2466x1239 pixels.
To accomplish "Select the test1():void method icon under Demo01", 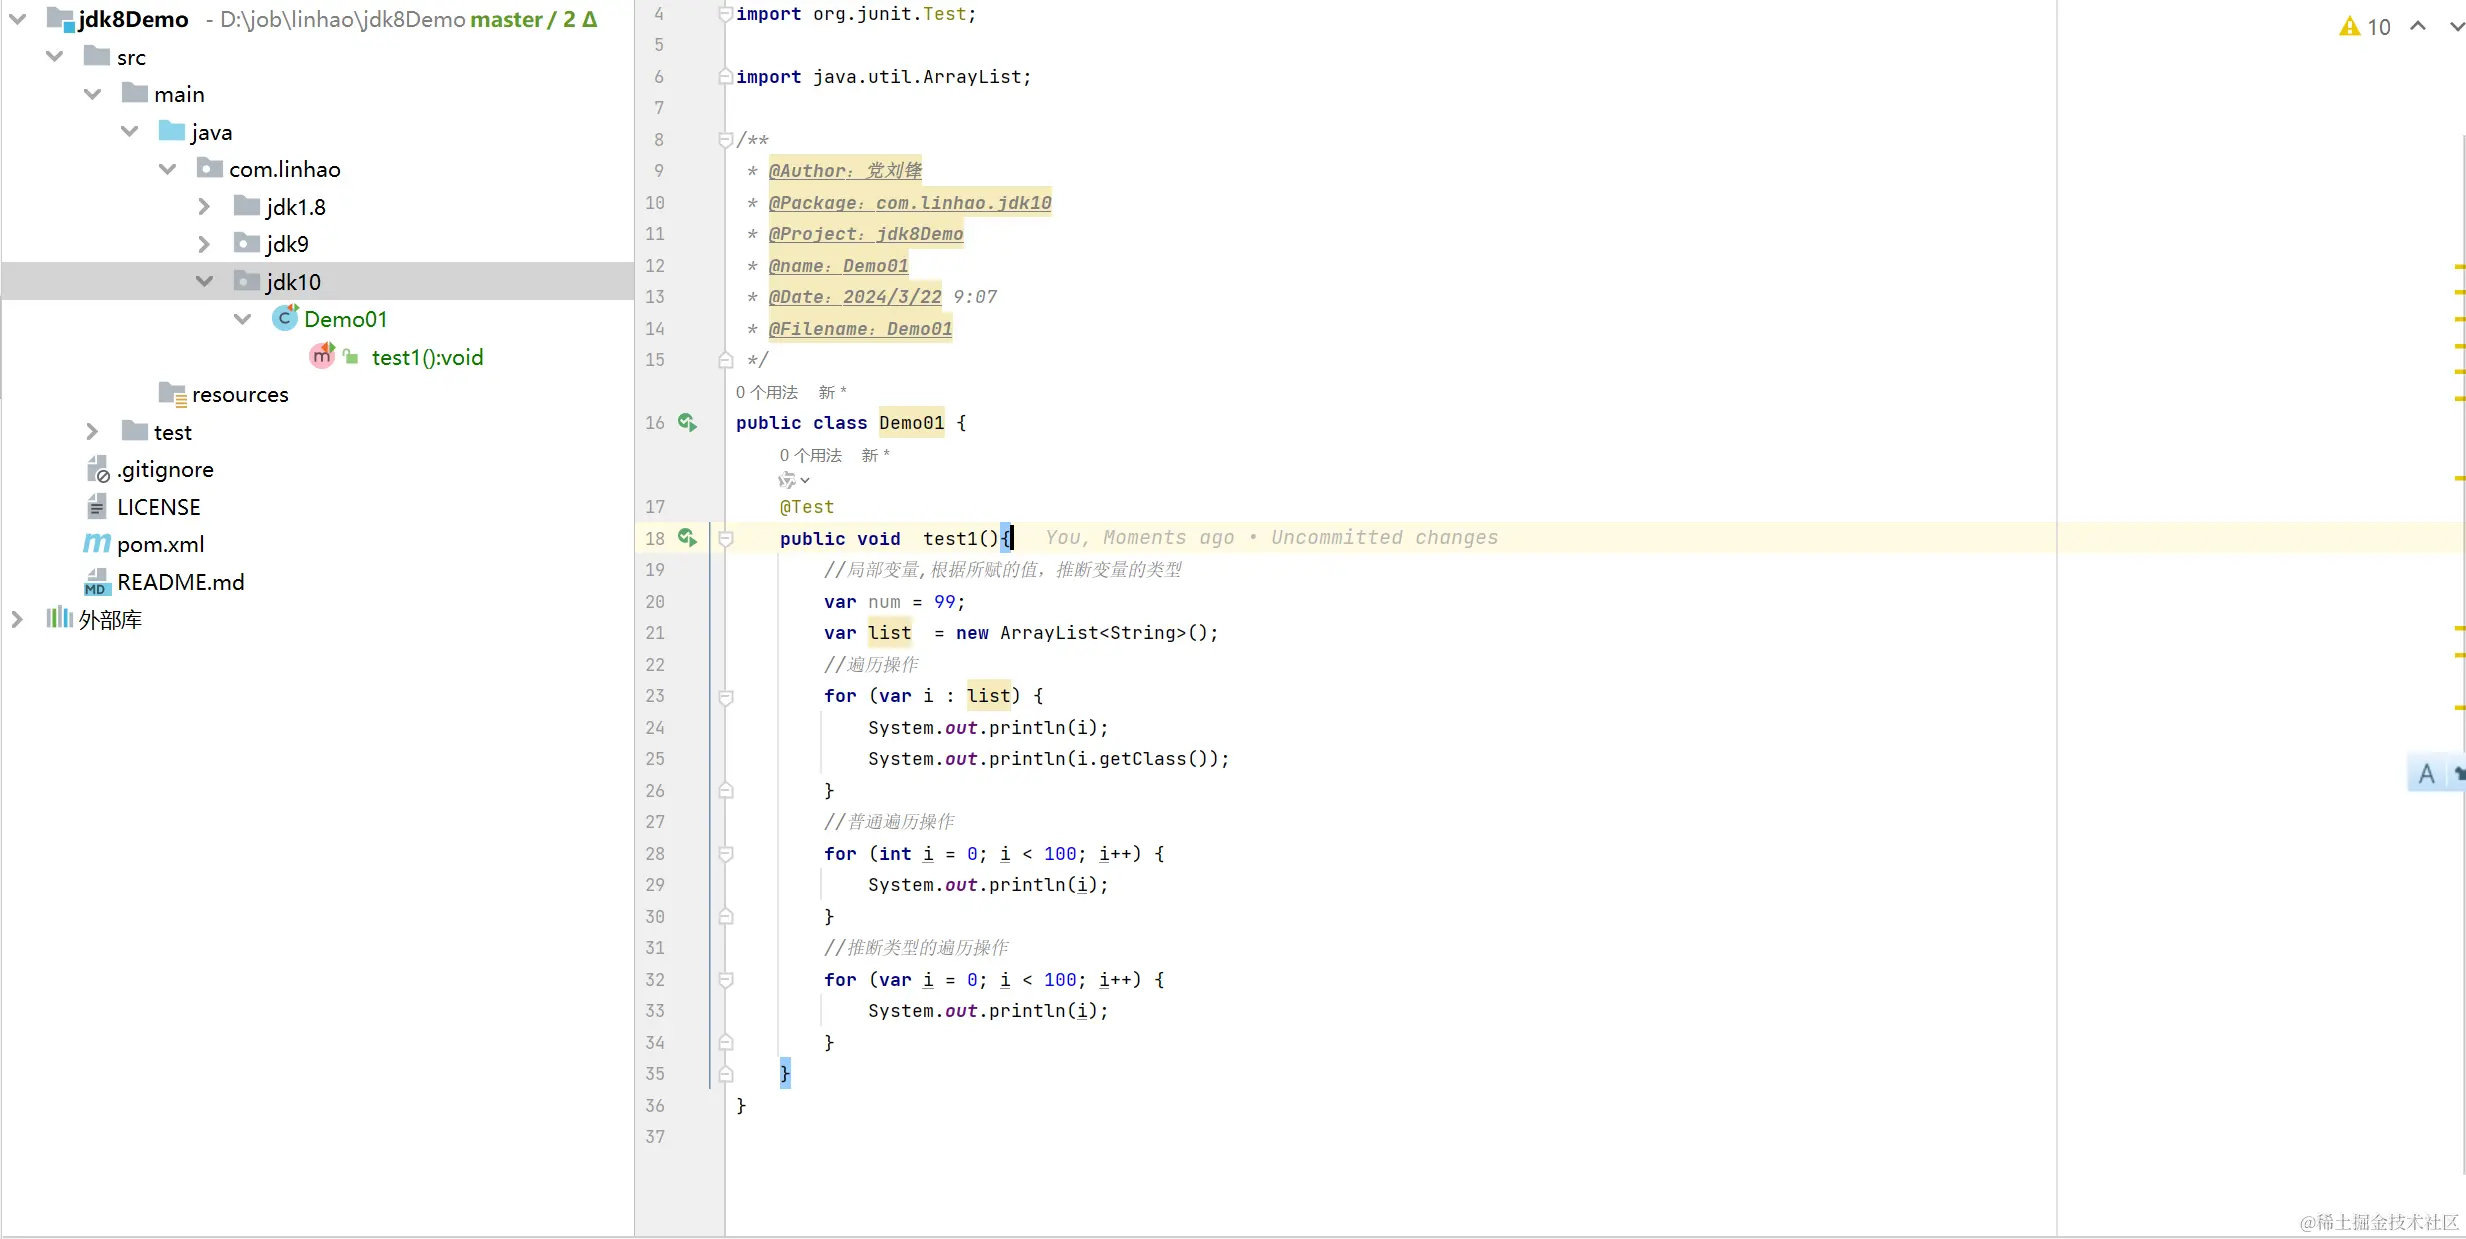I will 323,356.
